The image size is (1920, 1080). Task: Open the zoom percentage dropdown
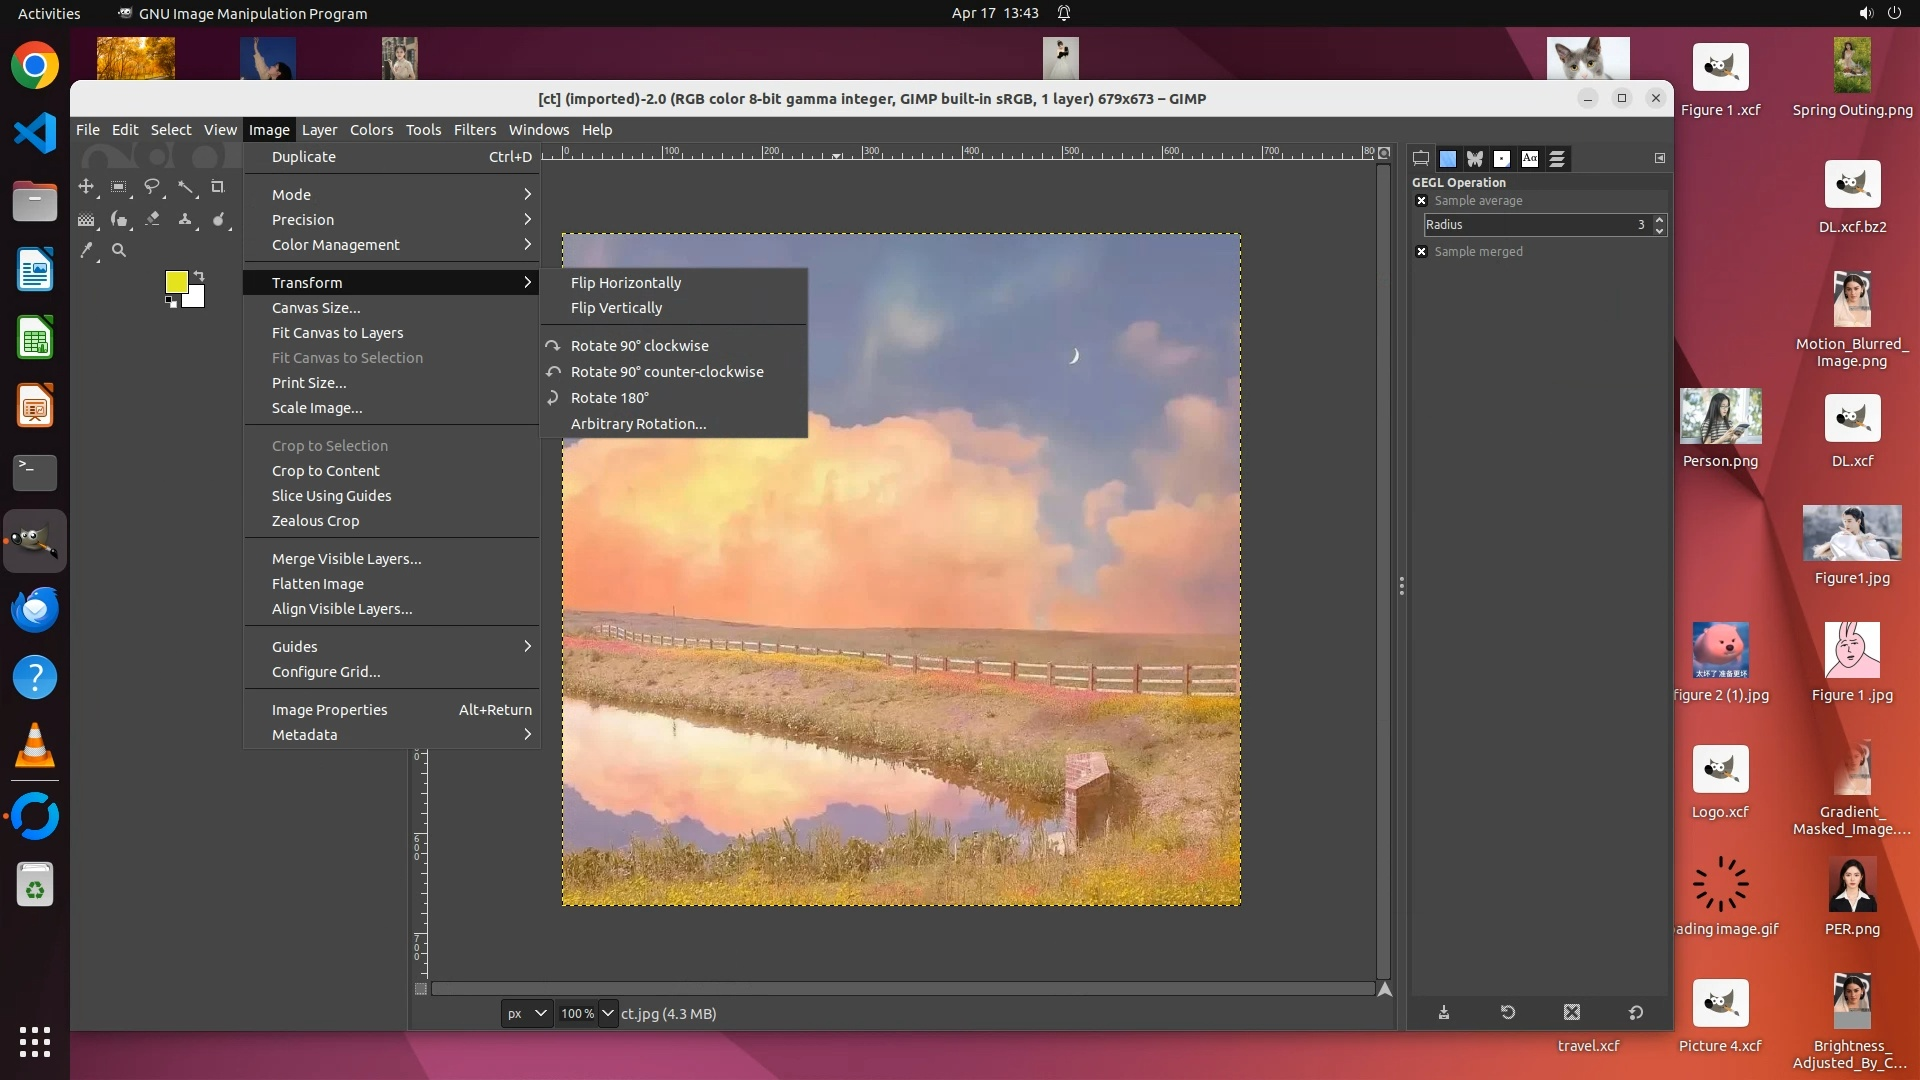click(x=607, y=1013)
